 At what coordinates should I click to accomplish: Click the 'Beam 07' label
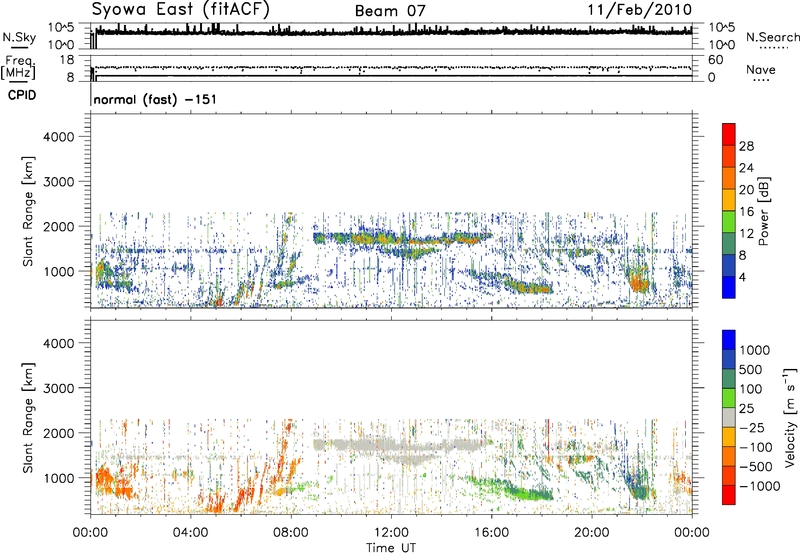(390, 11)
